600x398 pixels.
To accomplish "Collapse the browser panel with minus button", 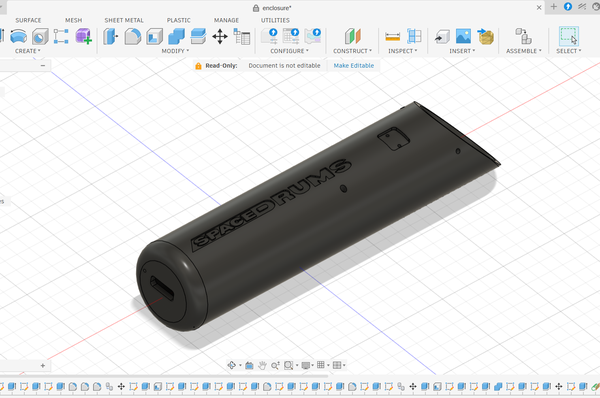I will pos(43,65).
